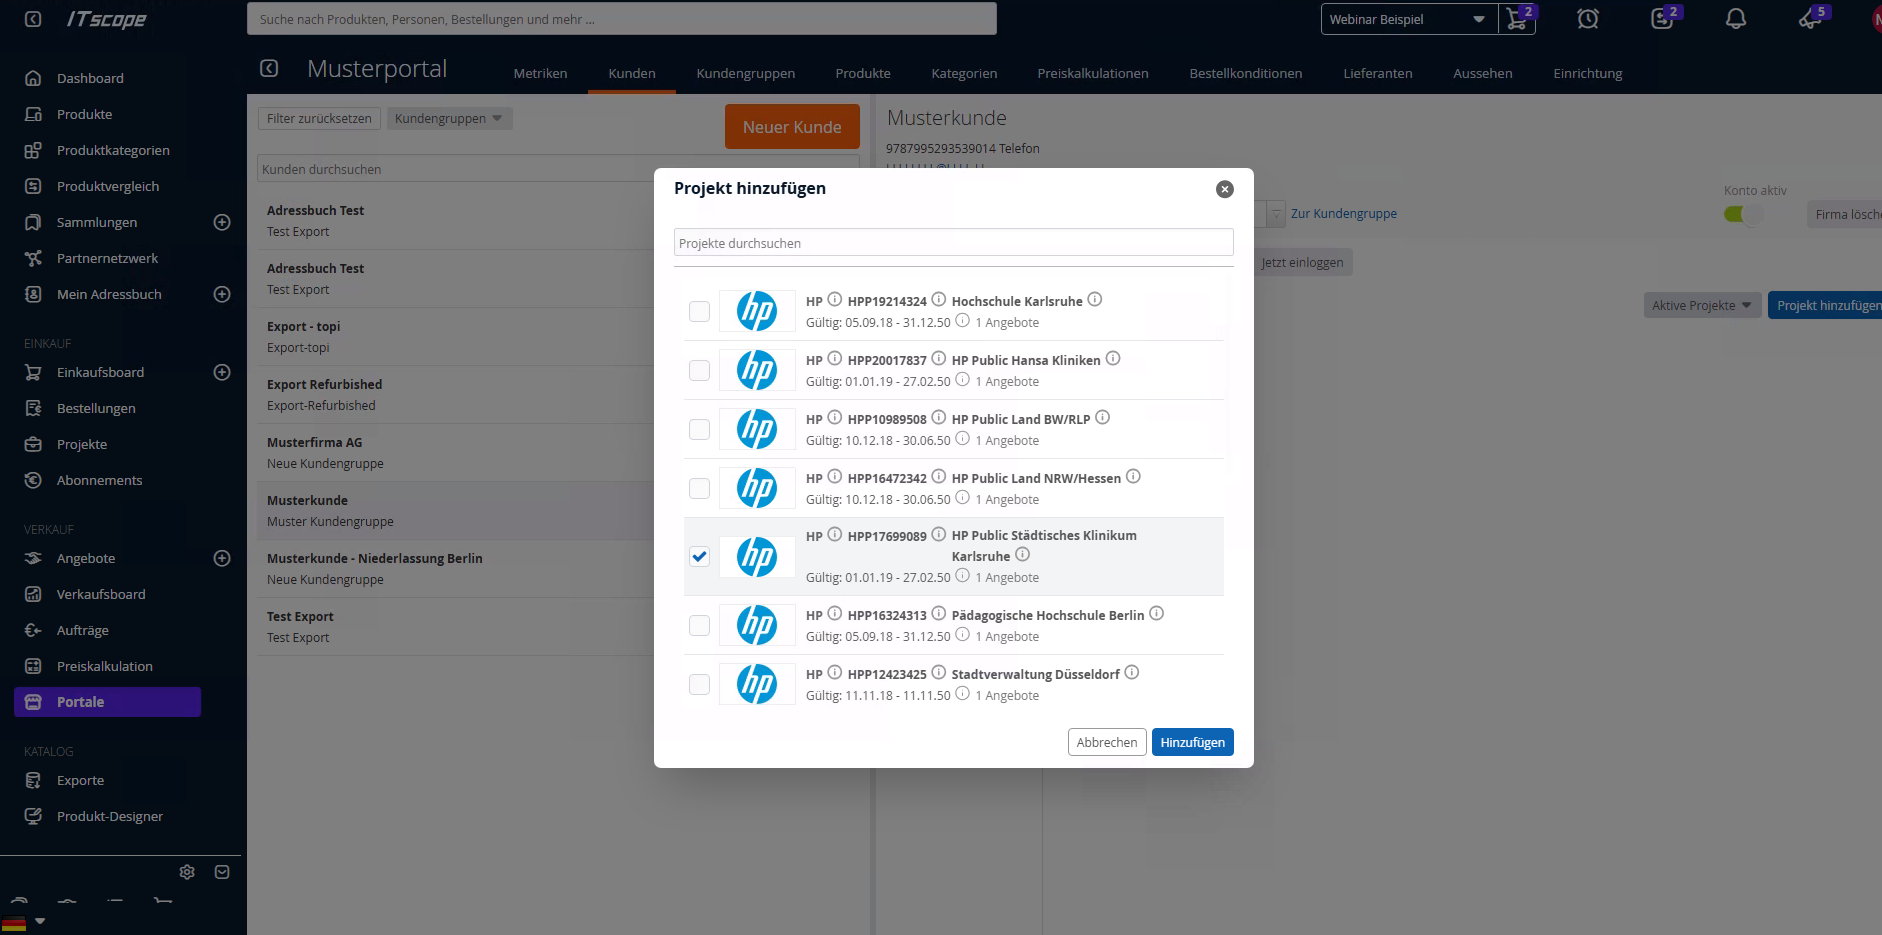This screenshot has width=1882, height=935.
Task: Switch to the Lieferanten tab
Action: [x=1378, y=73]
